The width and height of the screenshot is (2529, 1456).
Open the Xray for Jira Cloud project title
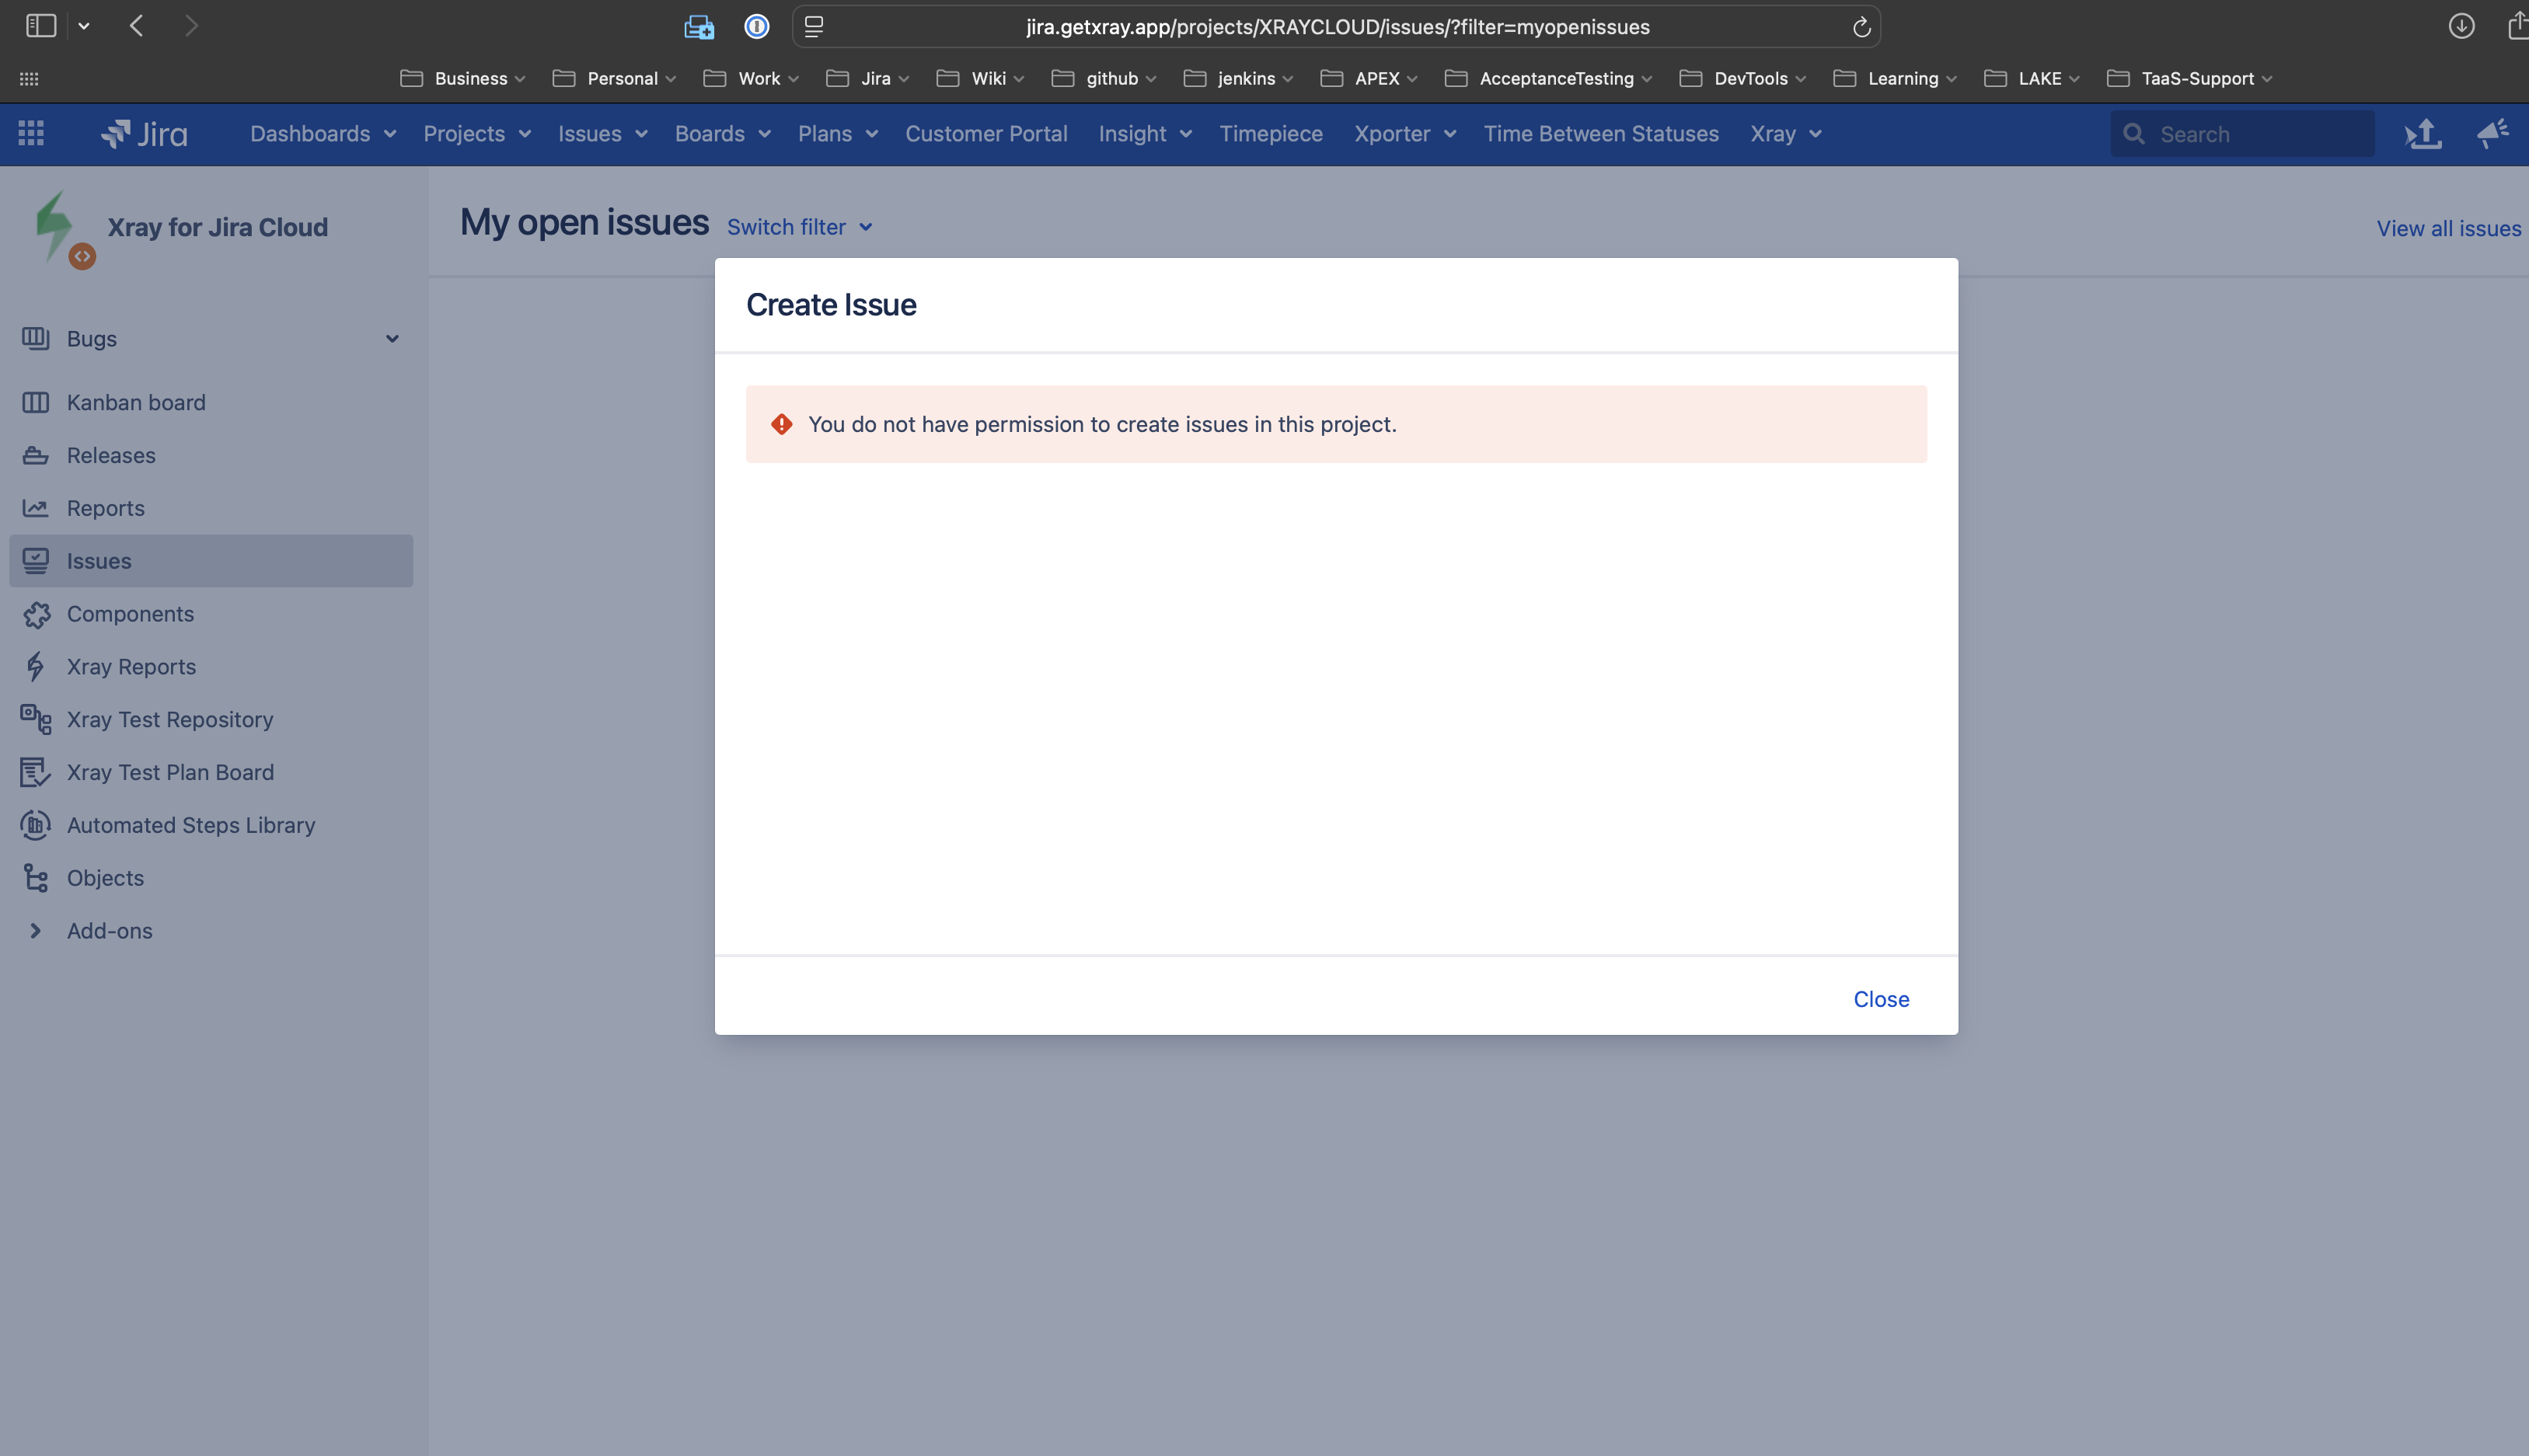tap(217, 227)
